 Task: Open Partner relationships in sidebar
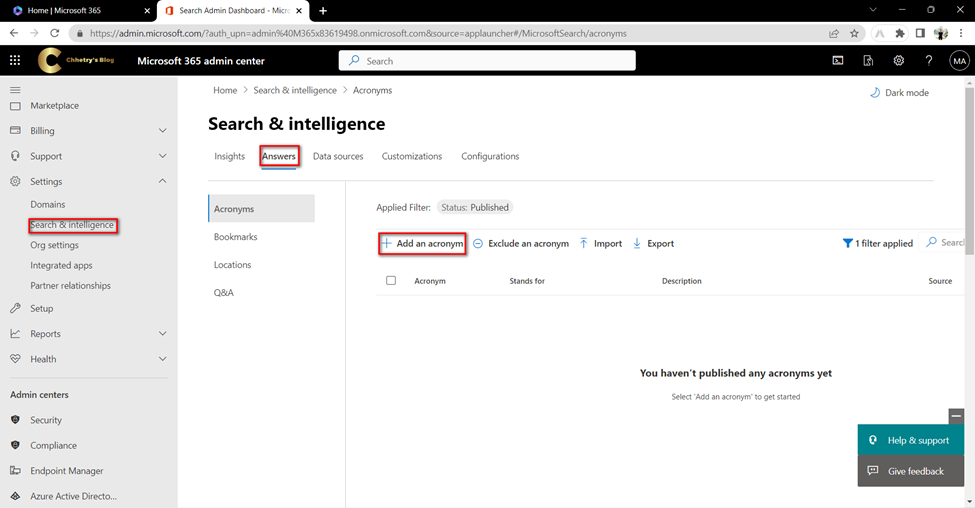click(x=71, y=285)
